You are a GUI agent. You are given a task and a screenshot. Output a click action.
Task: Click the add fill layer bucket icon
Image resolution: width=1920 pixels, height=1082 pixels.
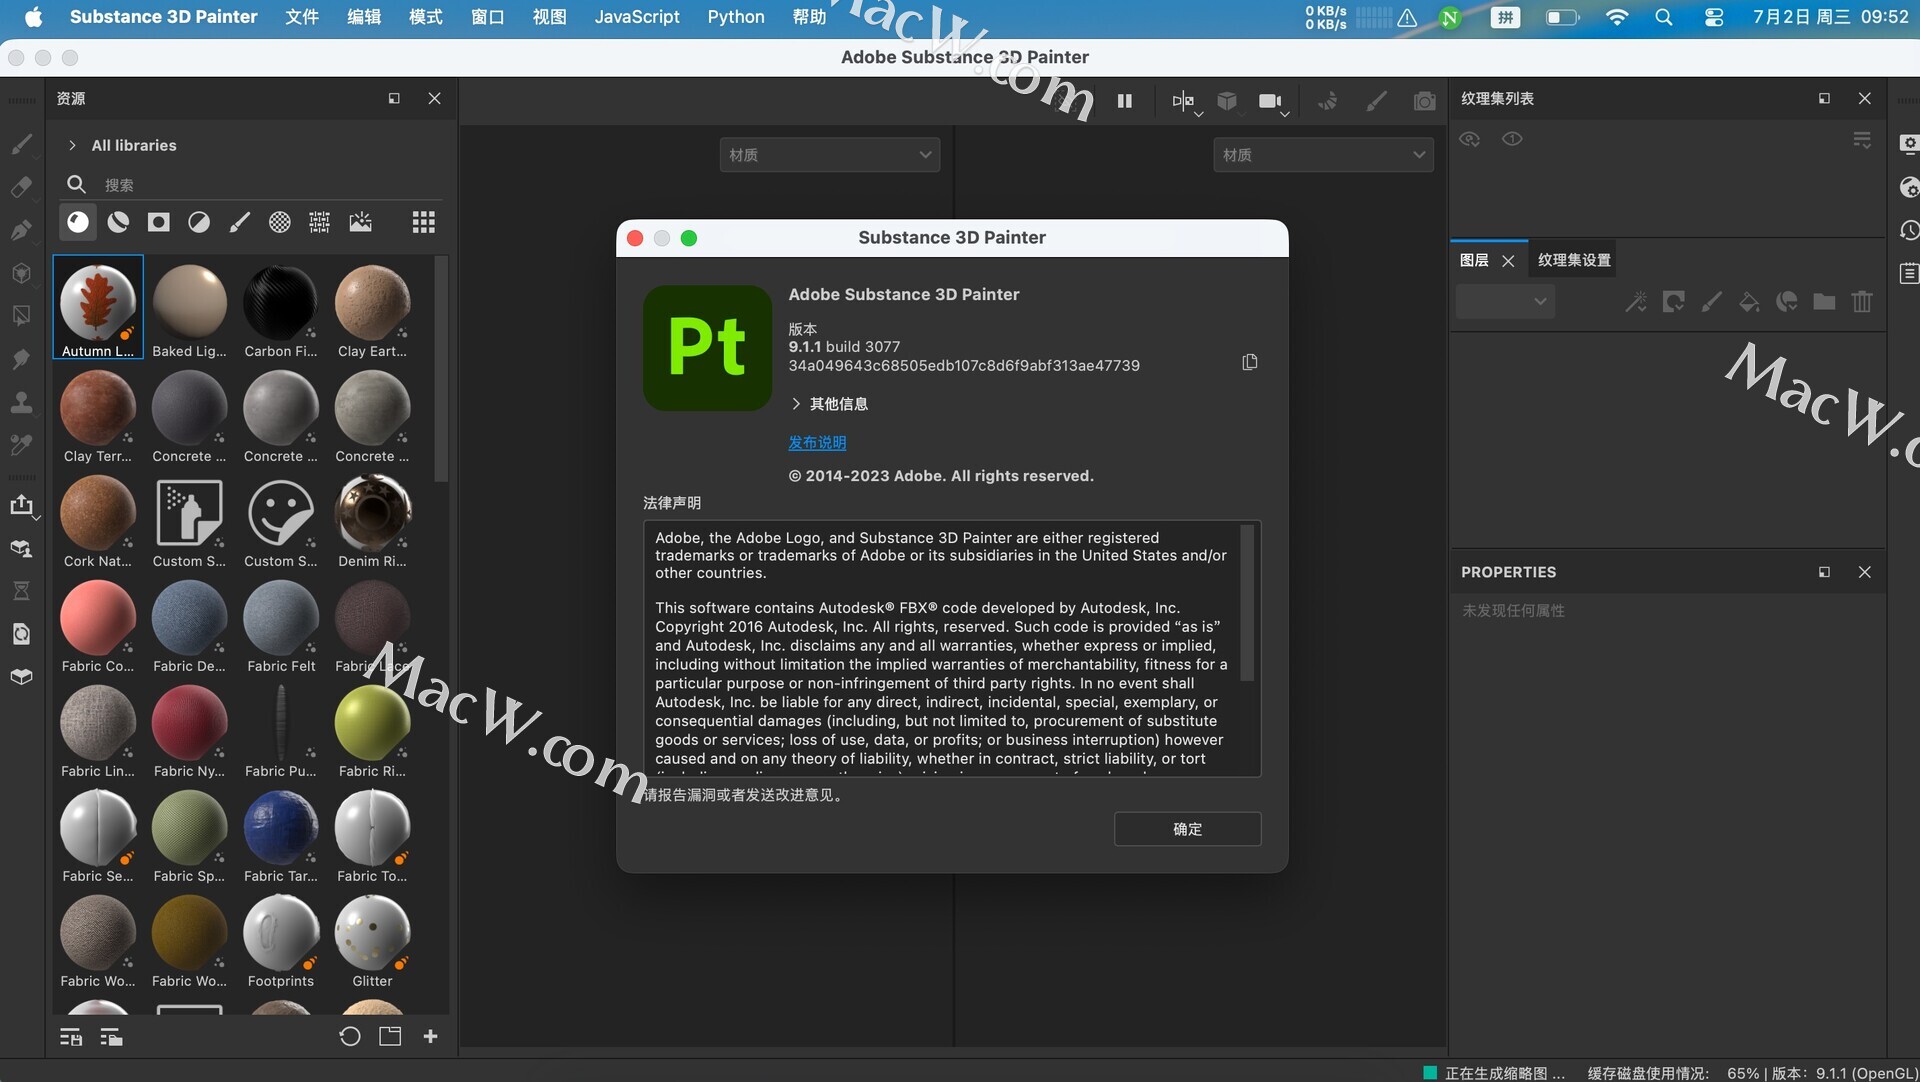point(1749,301)
